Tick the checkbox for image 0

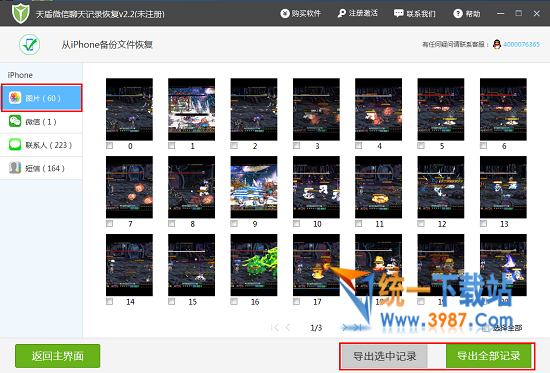[109, 146]
